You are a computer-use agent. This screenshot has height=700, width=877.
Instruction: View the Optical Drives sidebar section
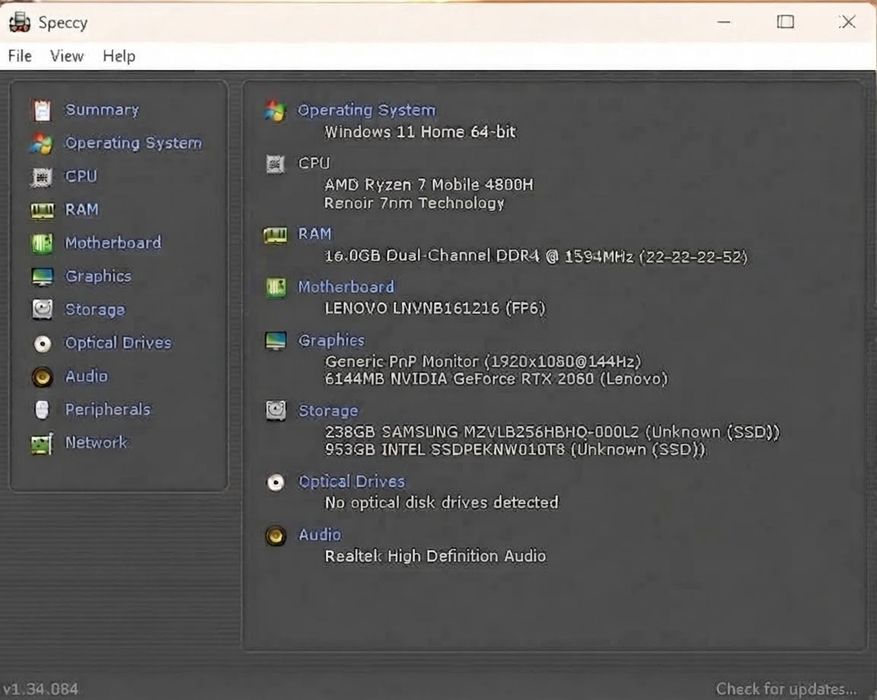tap(118, 343)
